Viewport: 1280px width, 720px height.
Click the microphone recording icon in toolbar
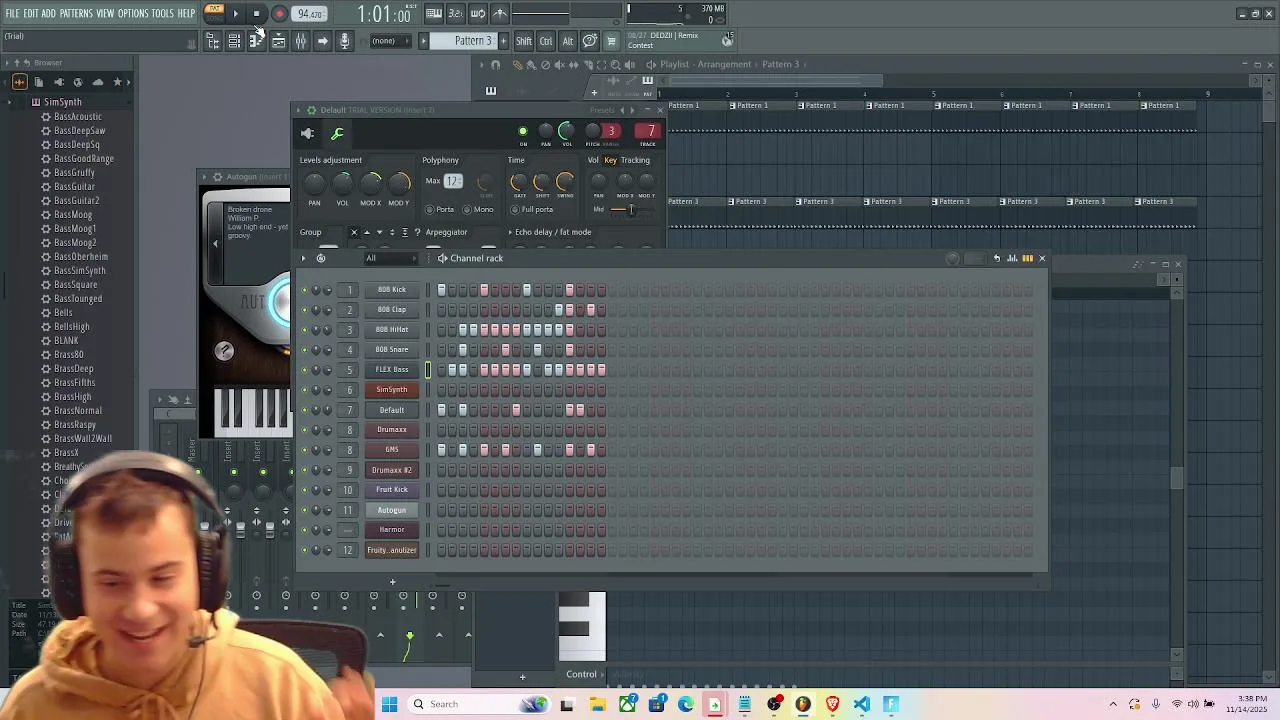(x=344, y=41)
